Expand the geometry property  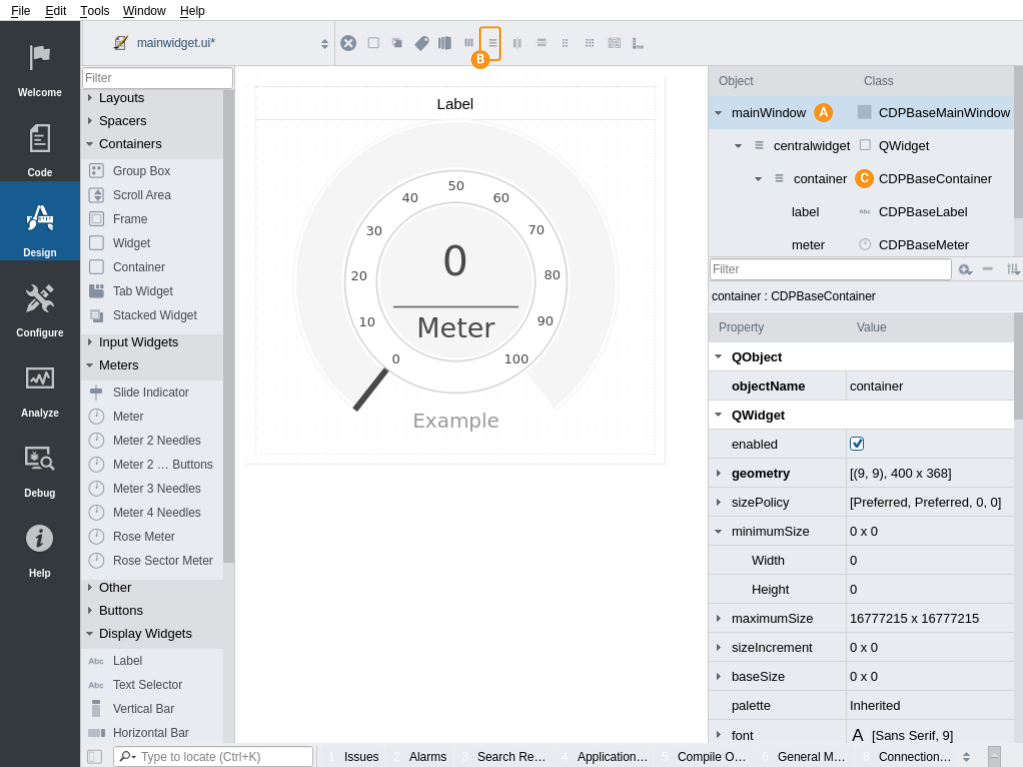point(718,473)
